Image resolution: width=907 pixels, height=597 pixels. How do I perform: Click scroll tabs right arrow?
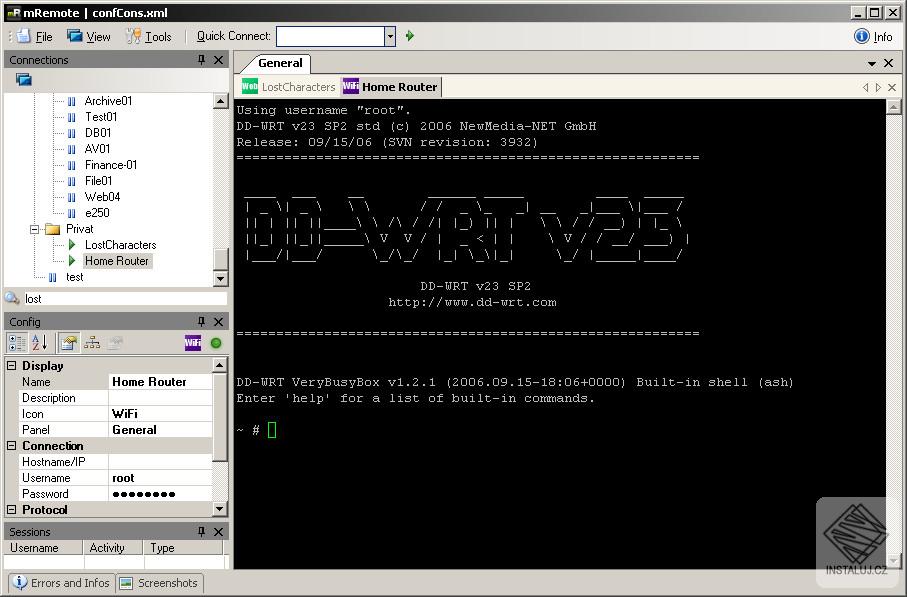click(x=878, y=87)
